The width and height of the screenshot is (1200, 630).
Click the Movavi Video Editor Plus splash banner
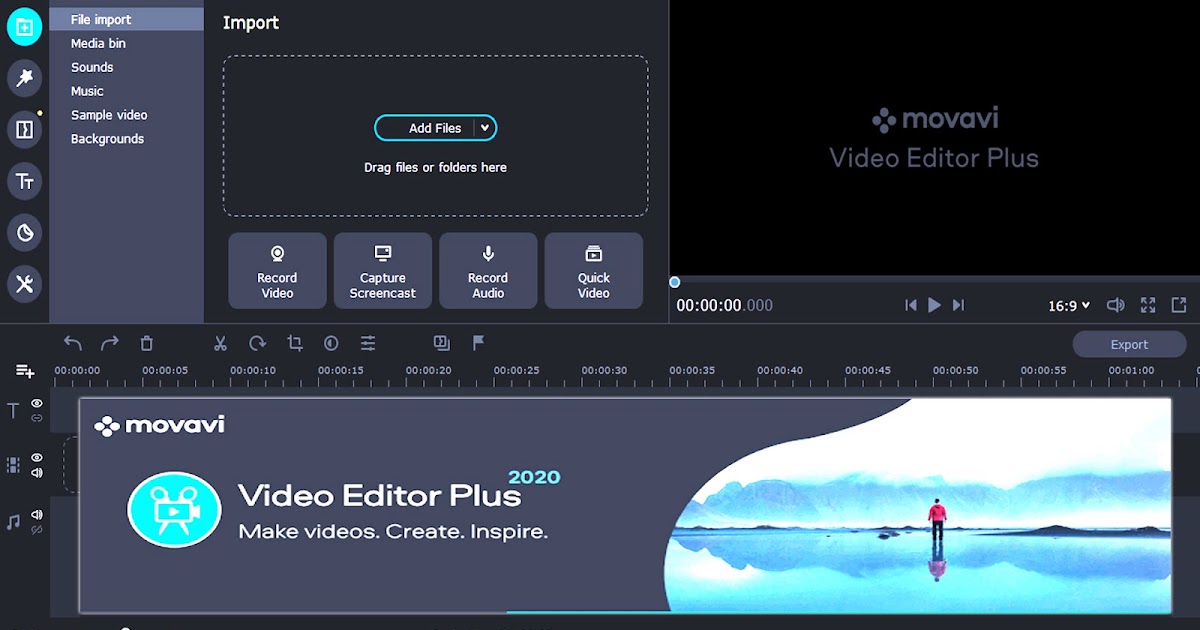[x=625, y=505]
